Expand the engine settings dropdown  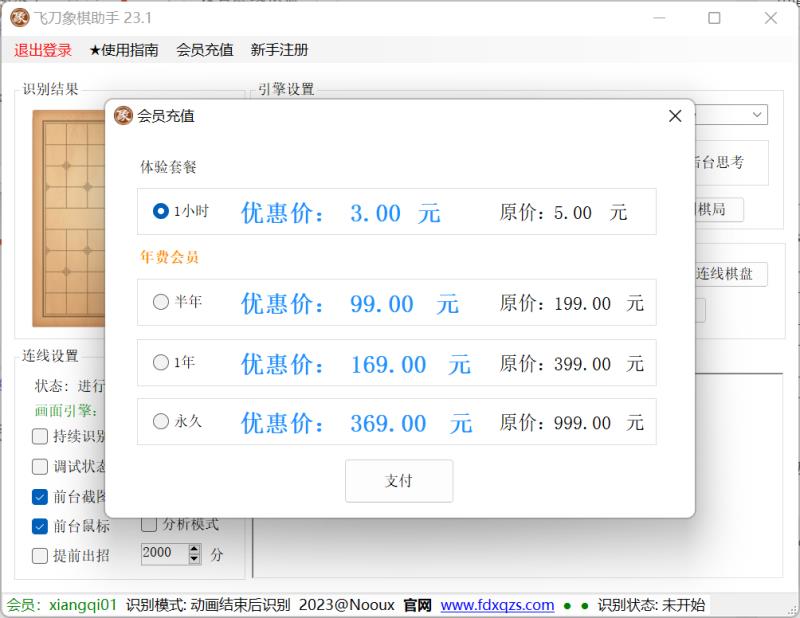(x=757, y=115)
